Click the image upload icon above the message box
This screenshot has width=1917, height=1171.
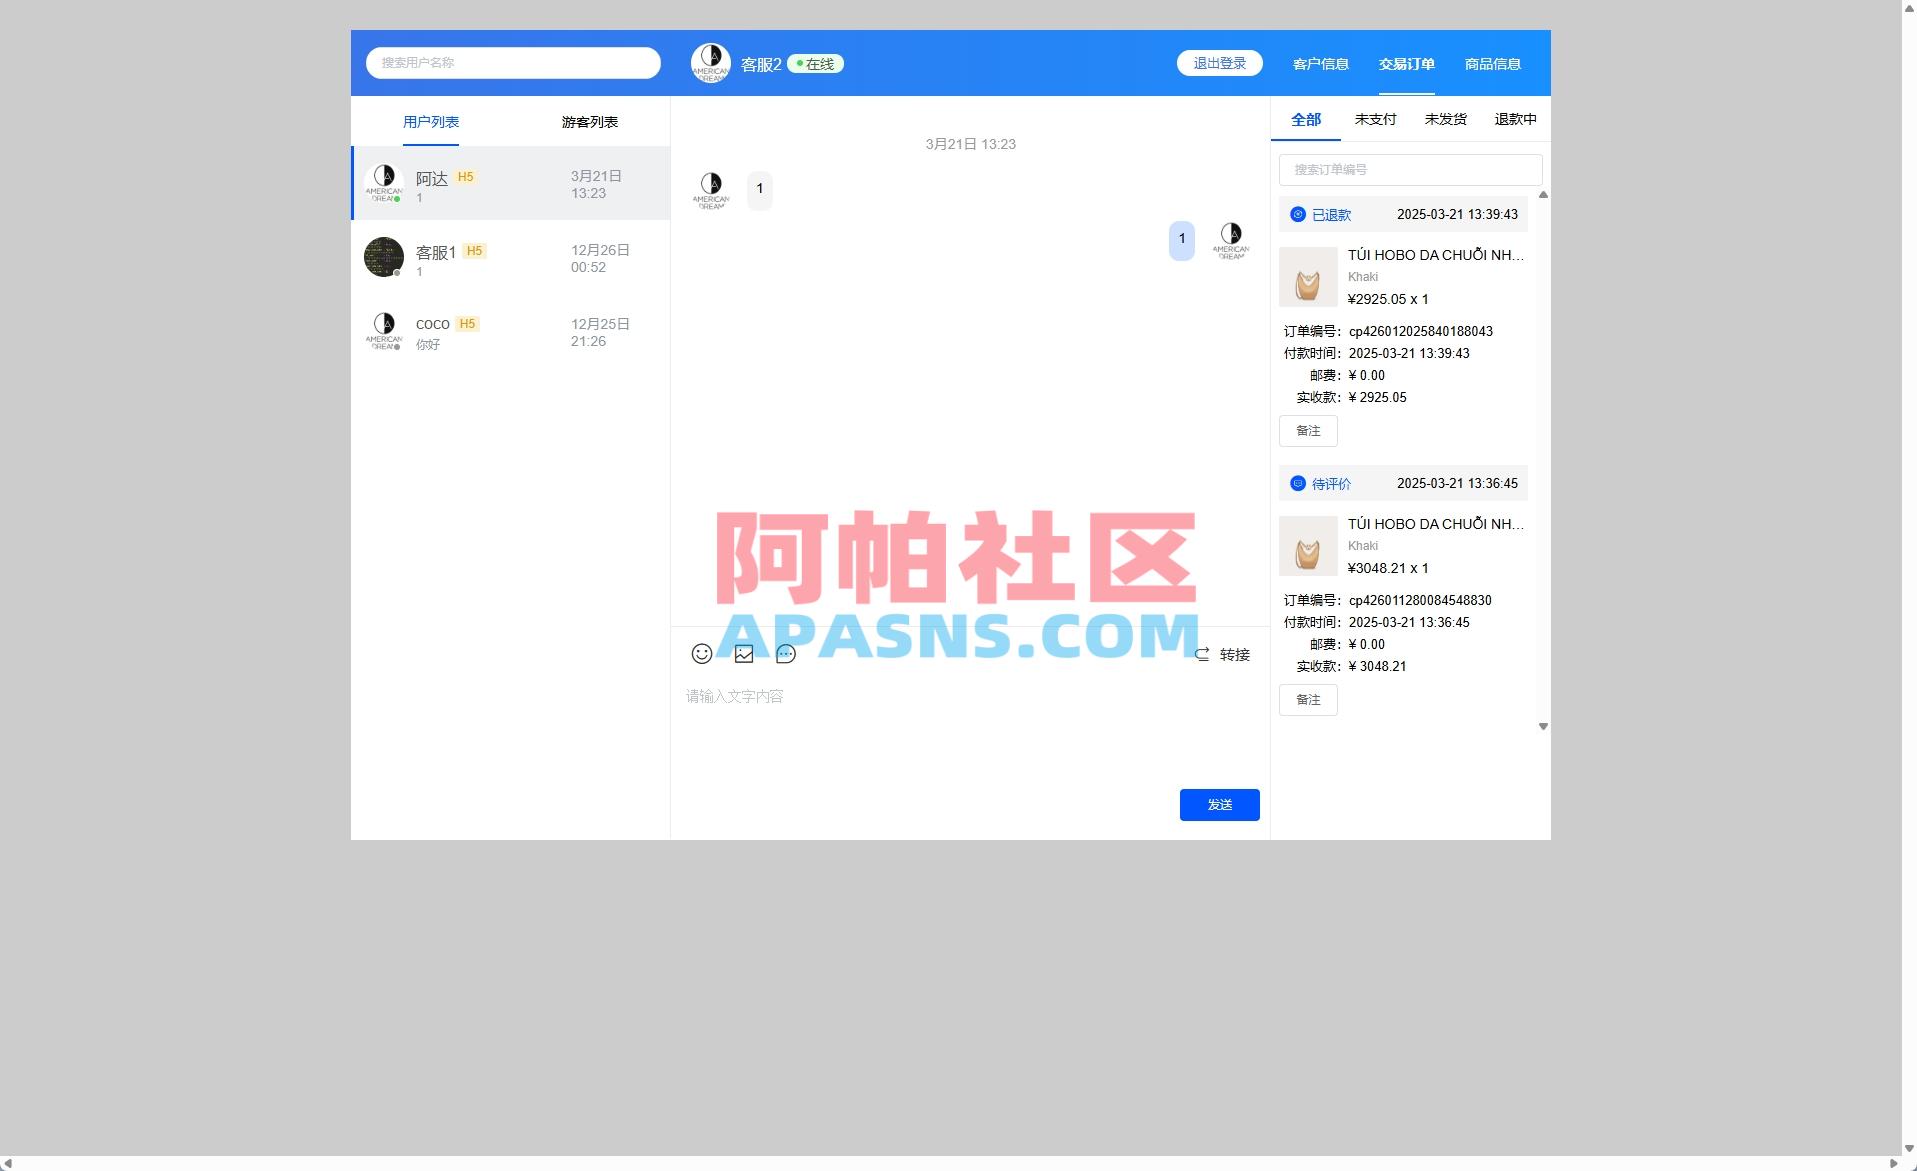point(744,654)
